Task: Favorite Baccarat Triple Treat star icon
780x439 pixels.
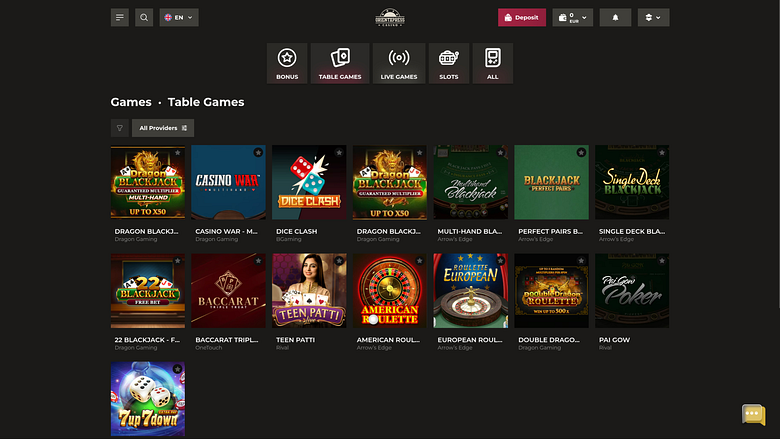Action: pyautogui.click(x=258, y=261)
